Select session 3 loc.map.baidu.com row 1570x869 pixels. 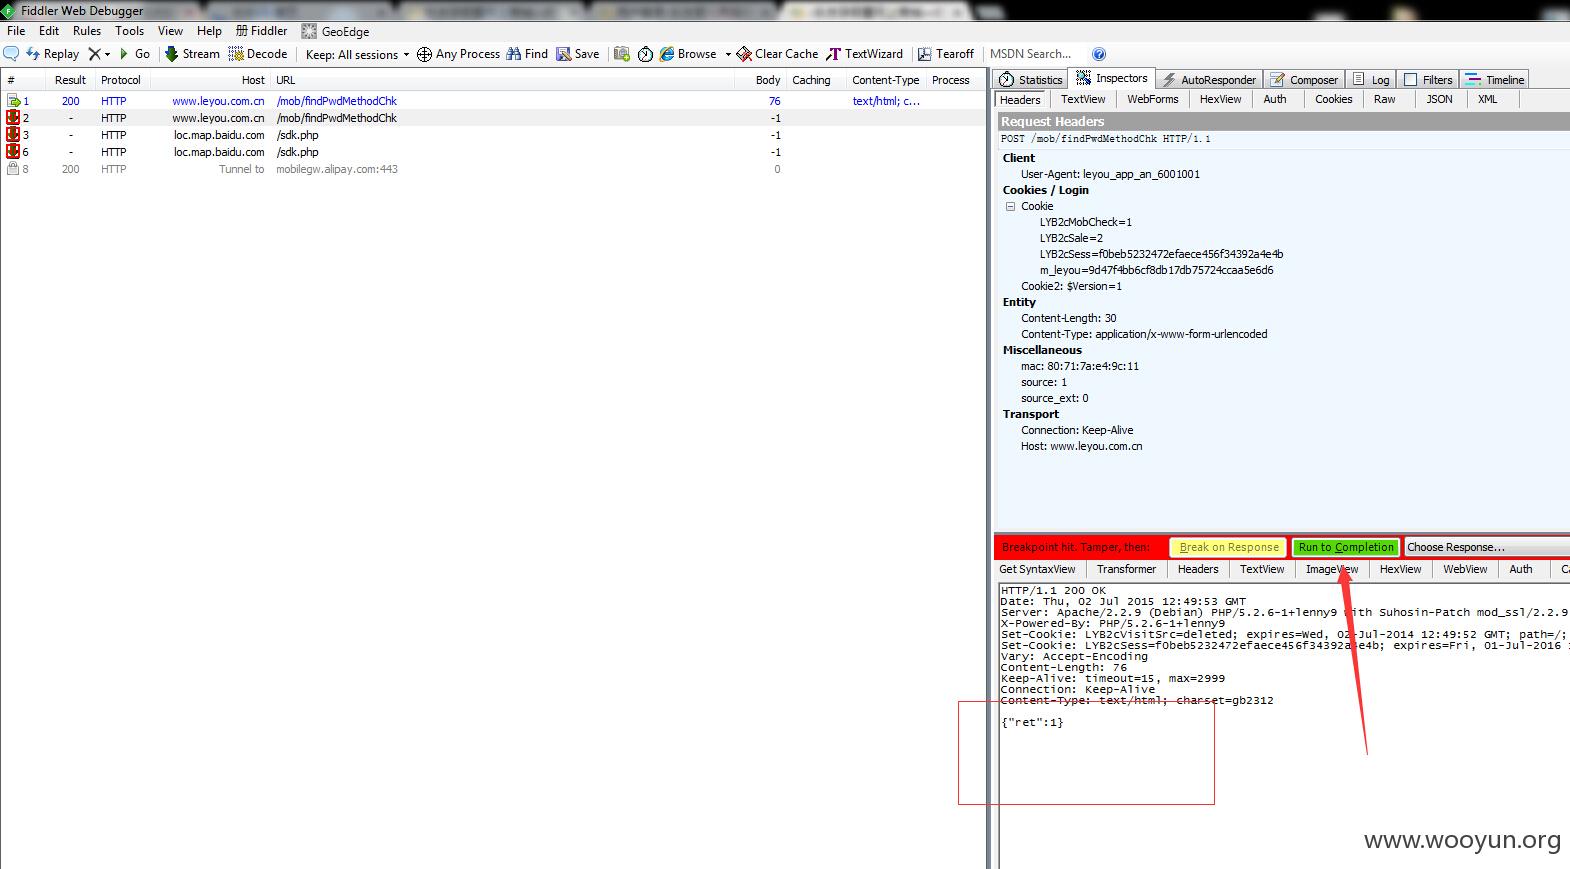493,135
